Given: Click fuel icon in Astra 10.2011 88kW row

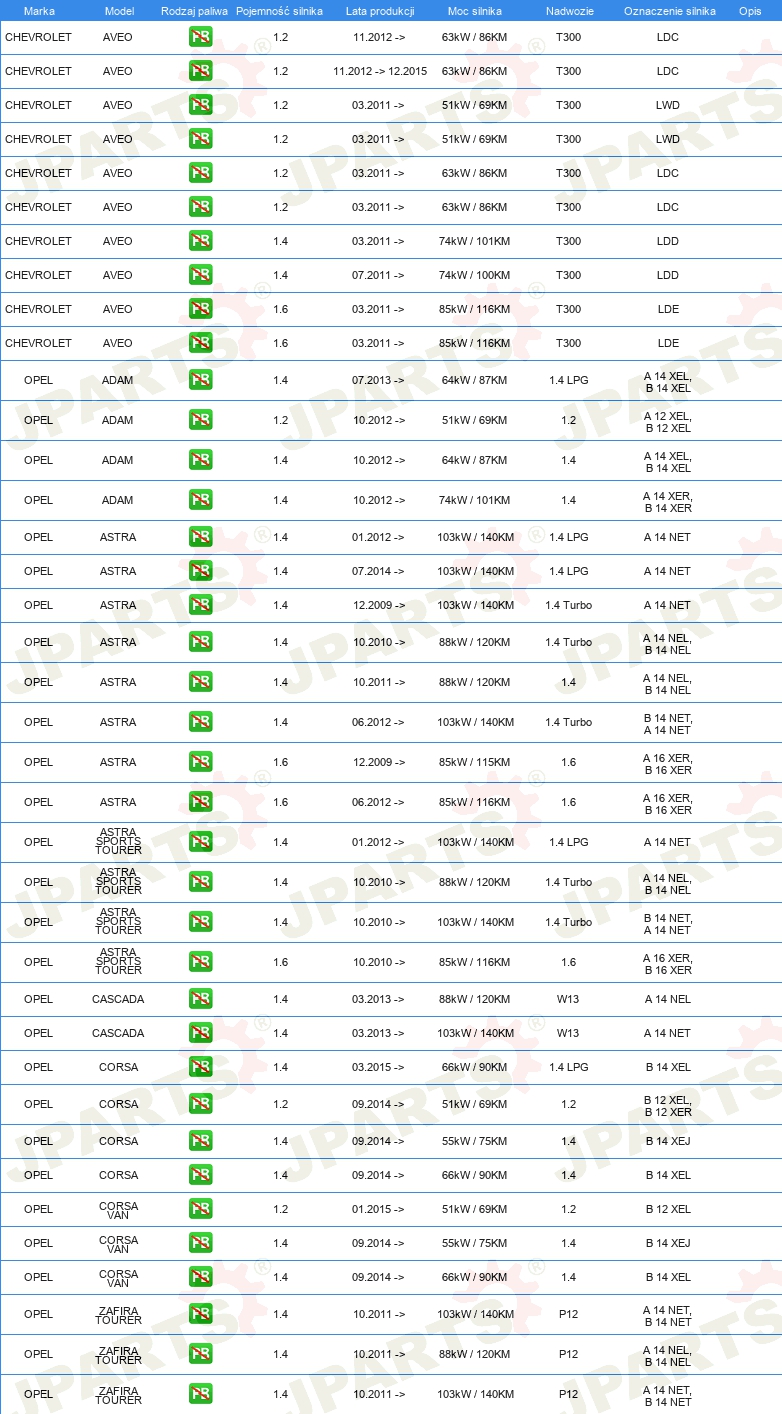Looking at the screenshot, I should [200, 682].
